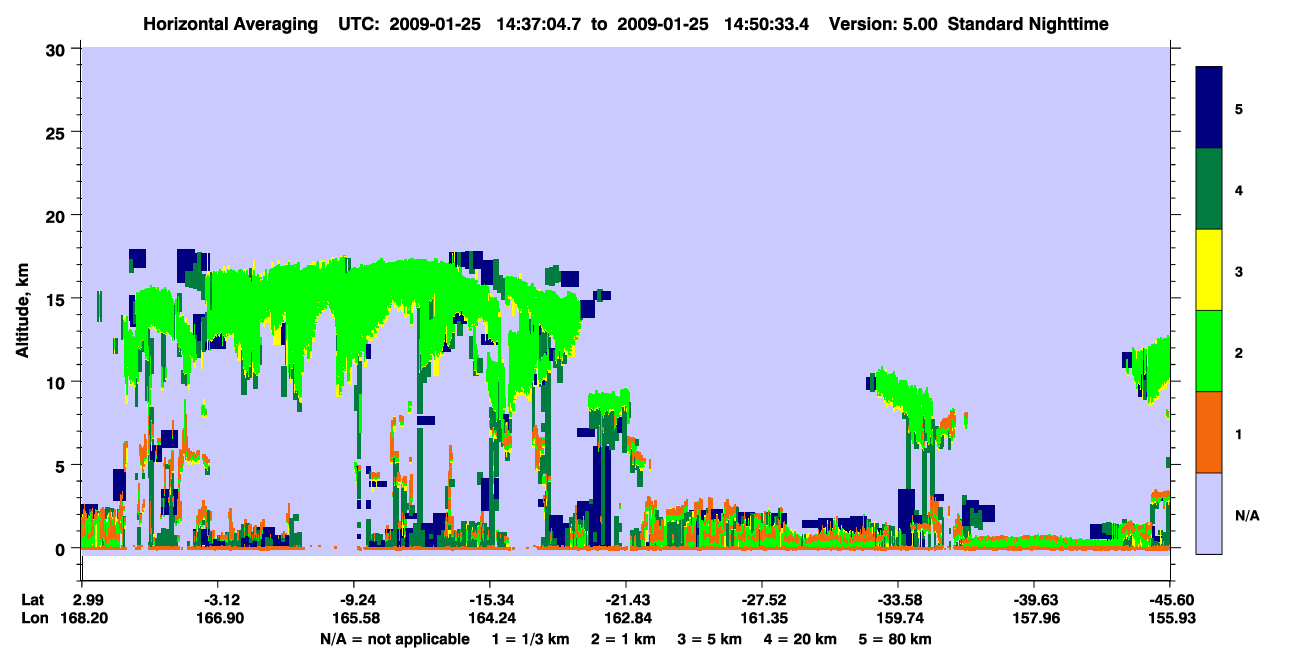The image size is (1300, 667).
Task: Select the dark green colorbar segment labeled 4
Action: pos(1209,189)
